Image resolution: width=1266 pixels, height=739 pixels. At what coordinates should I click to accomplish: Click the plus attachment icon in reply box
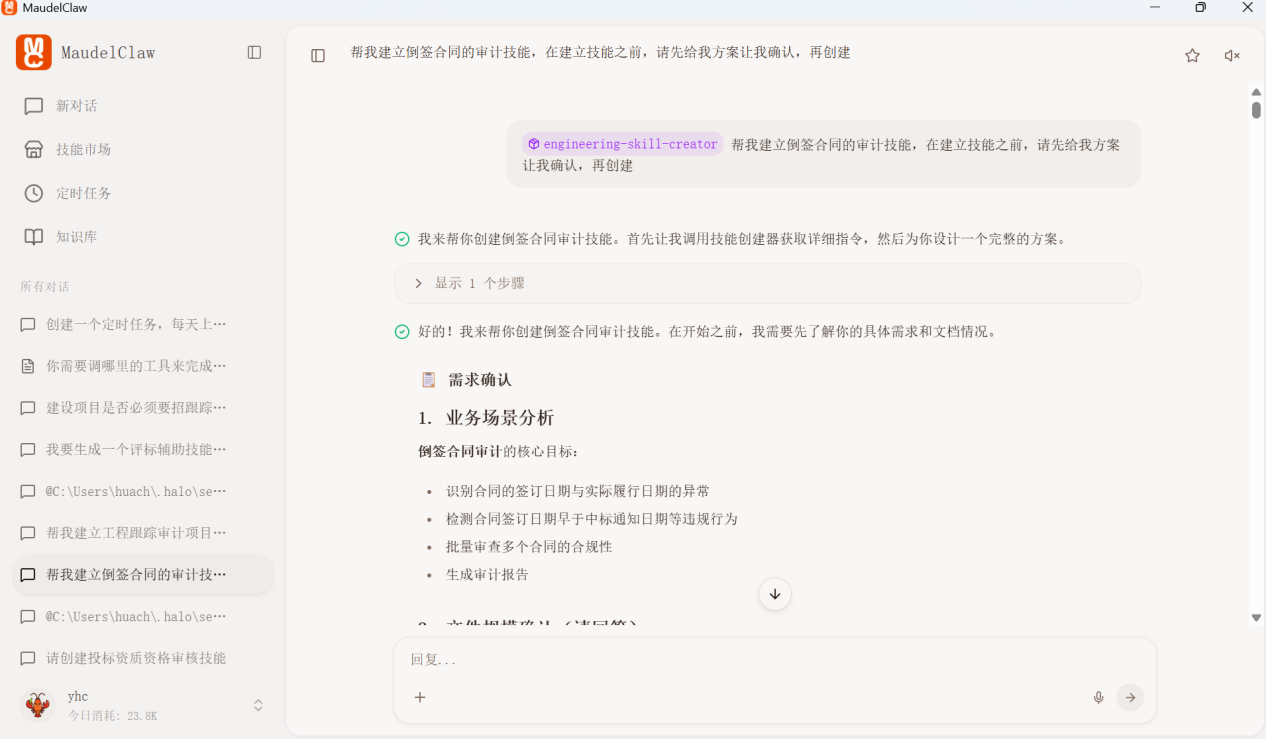420,697
